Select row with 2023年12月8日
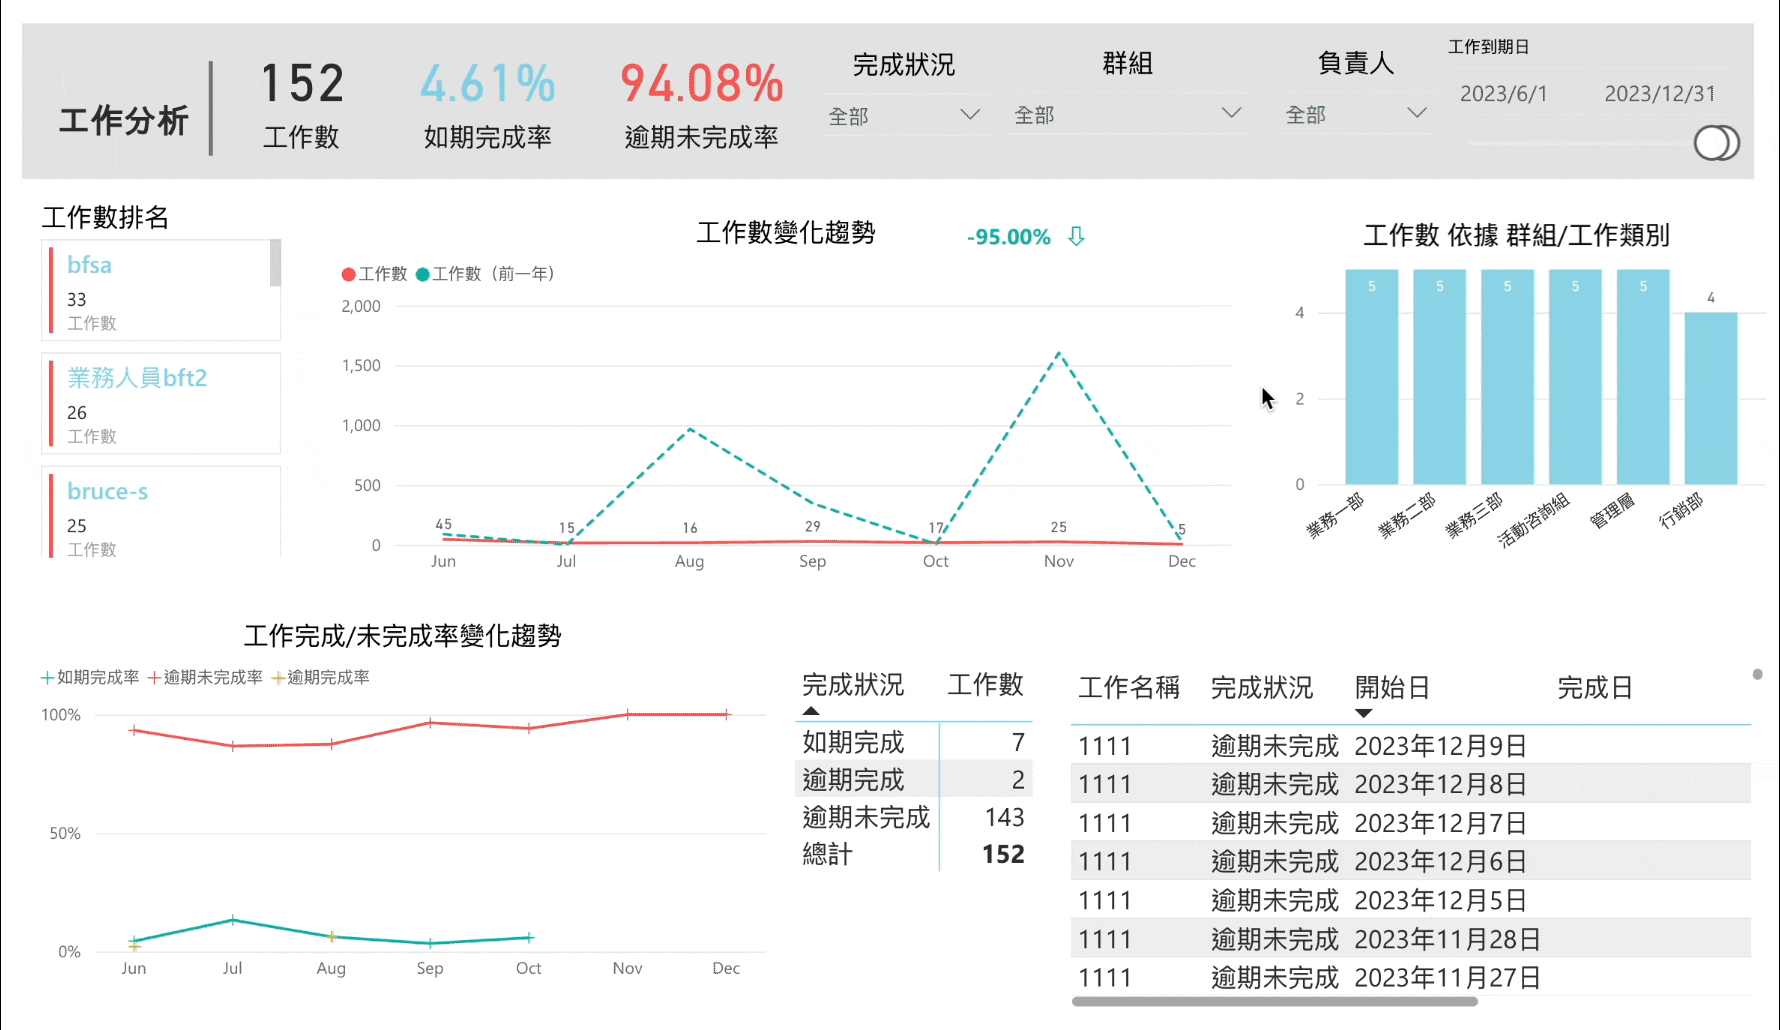This screenshot has height=1030, width=1780. pos(1411,784)
